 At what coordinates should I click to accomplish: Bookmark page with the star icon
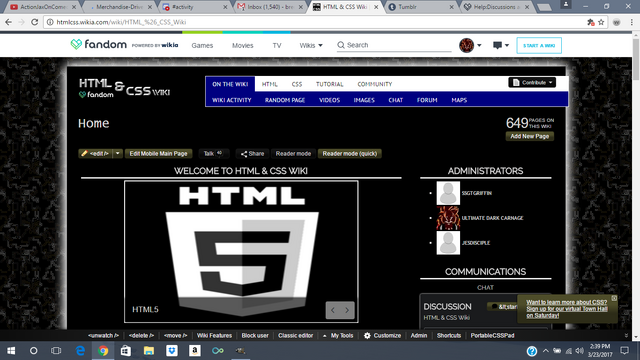point(601,22)
